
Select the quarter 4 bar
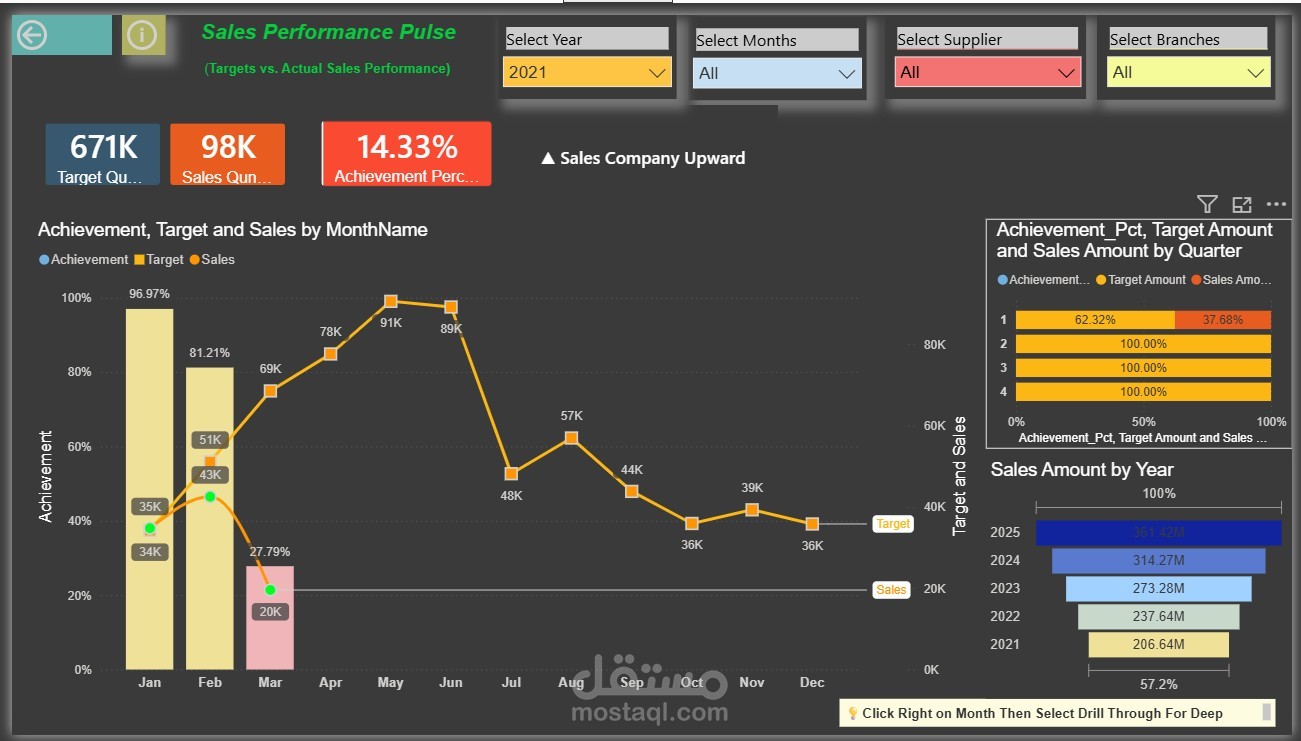point(1143,392)
